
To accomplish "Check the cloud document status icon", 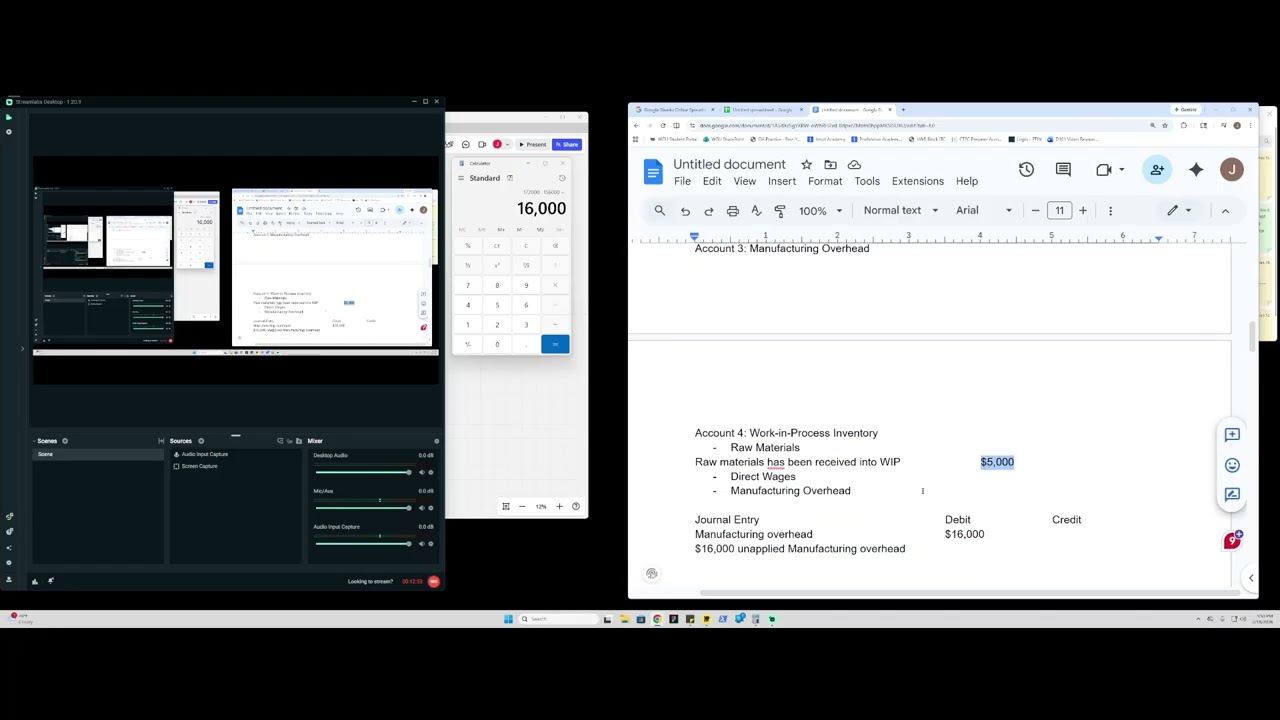I will [x=854, y=164].
